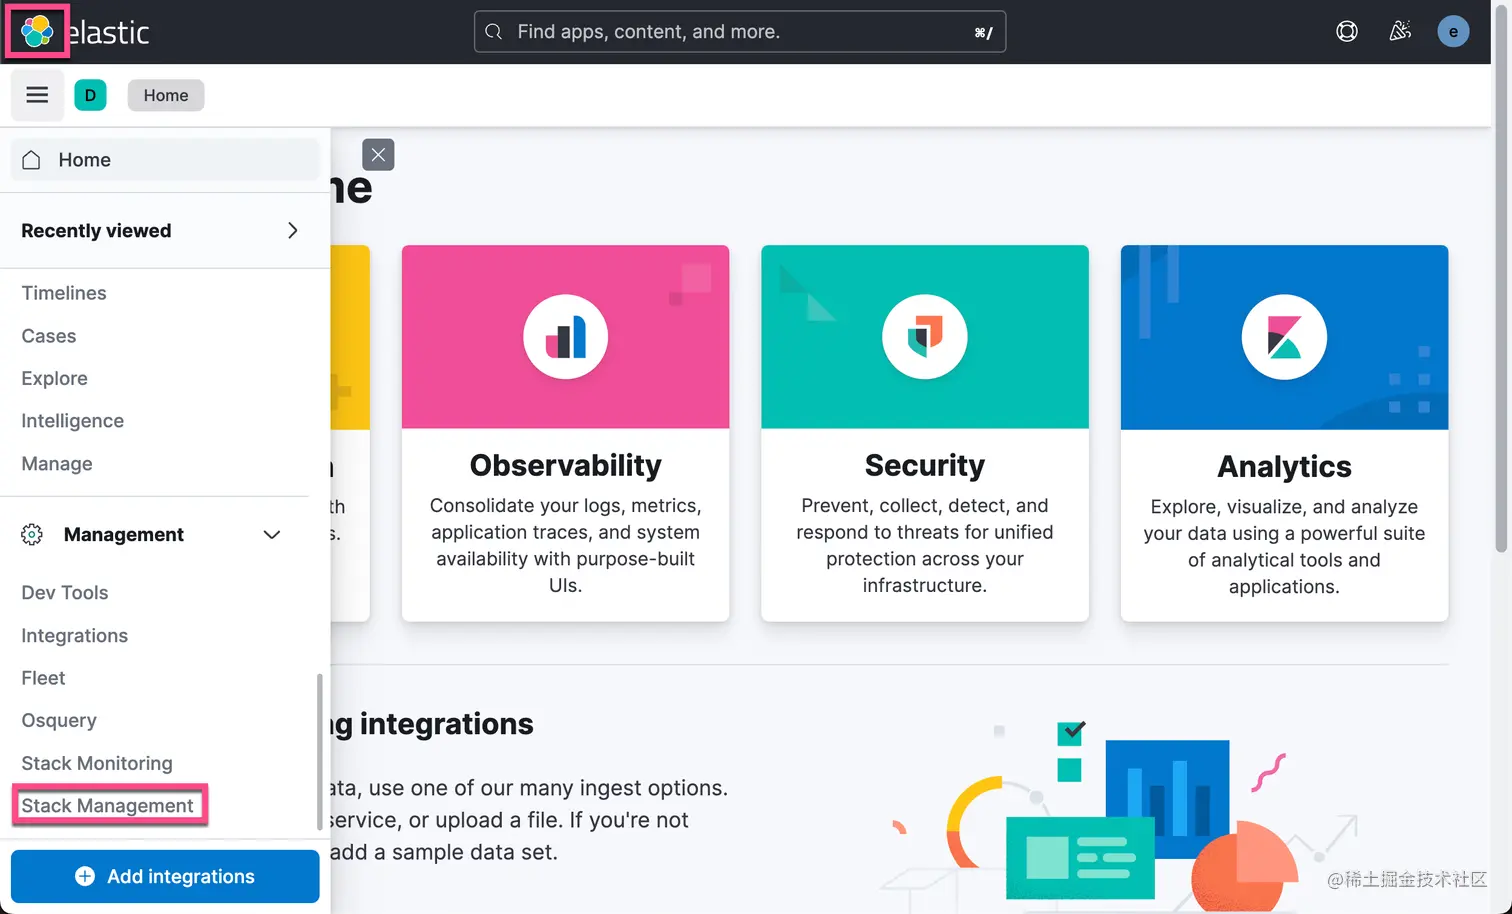
Task: Open the hamburger navigation menu
Action: (x=37, y=95)
